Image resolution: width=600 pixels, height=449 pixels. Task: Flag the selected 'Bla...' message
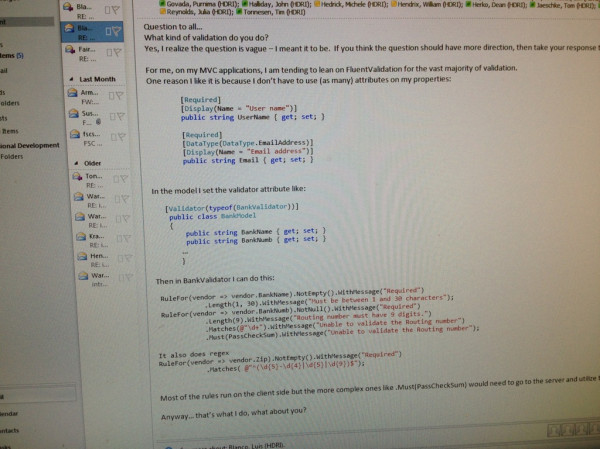pyautogui.click(x=116, y=31)
